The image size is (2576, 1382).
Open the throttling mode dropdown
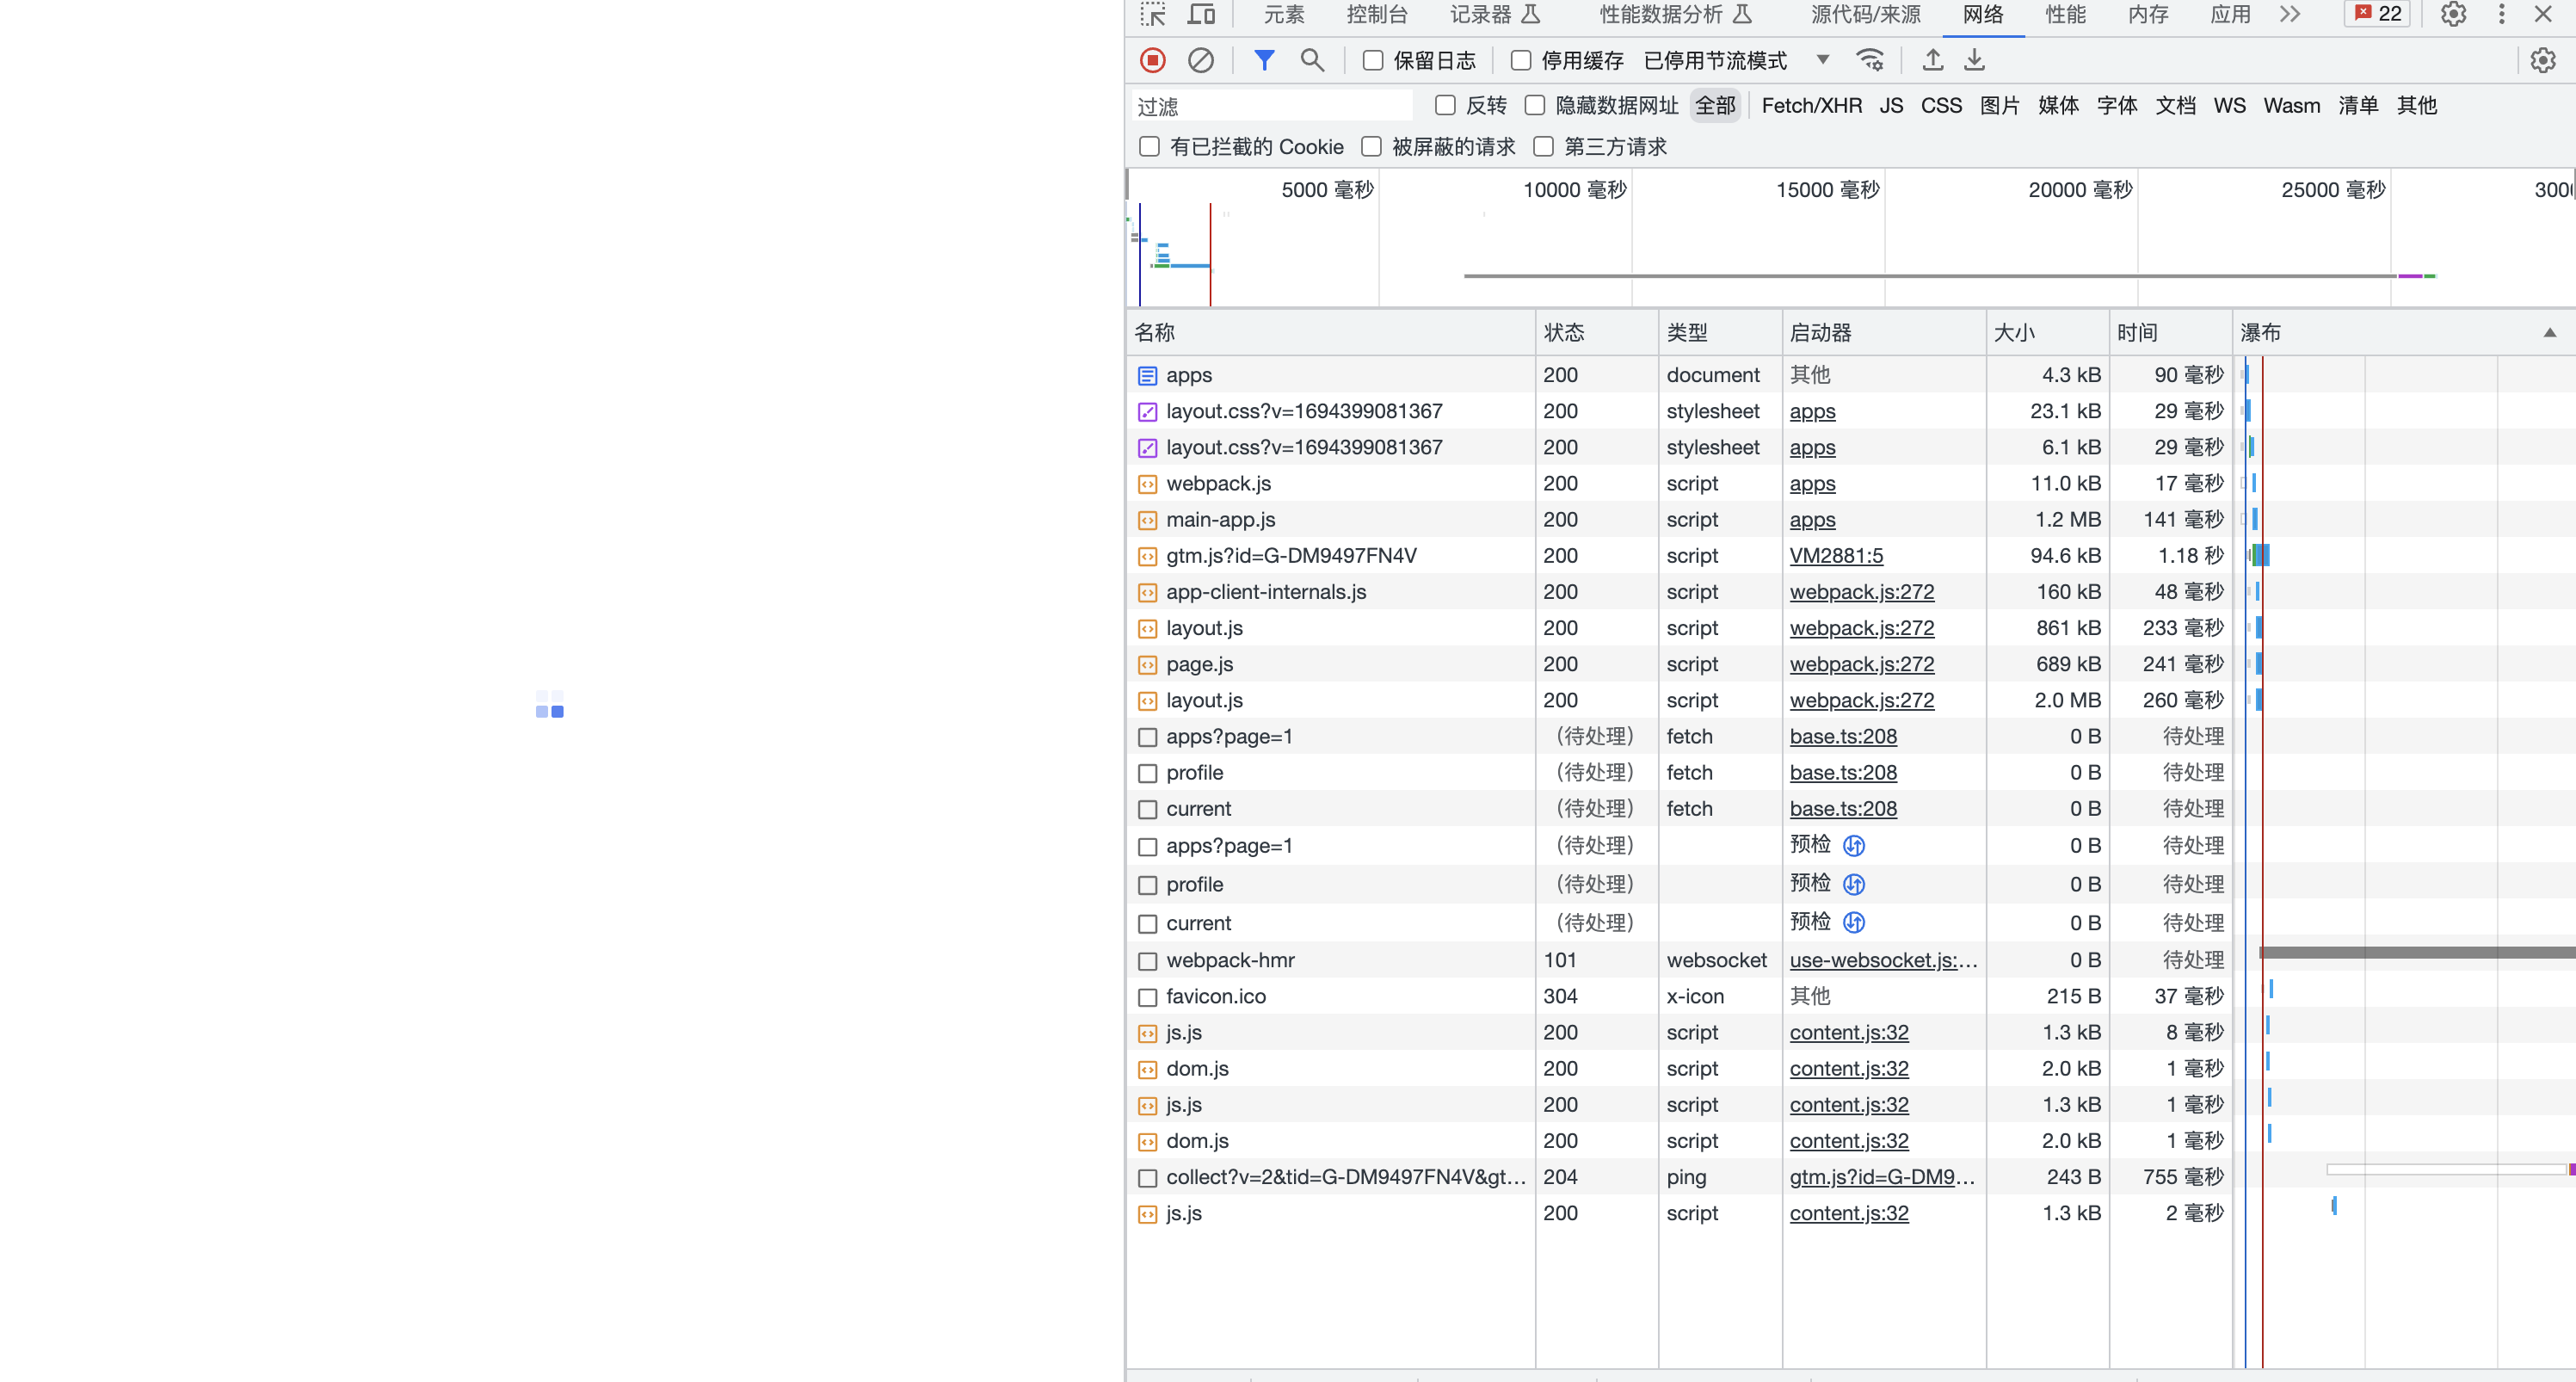(1822, 60)
